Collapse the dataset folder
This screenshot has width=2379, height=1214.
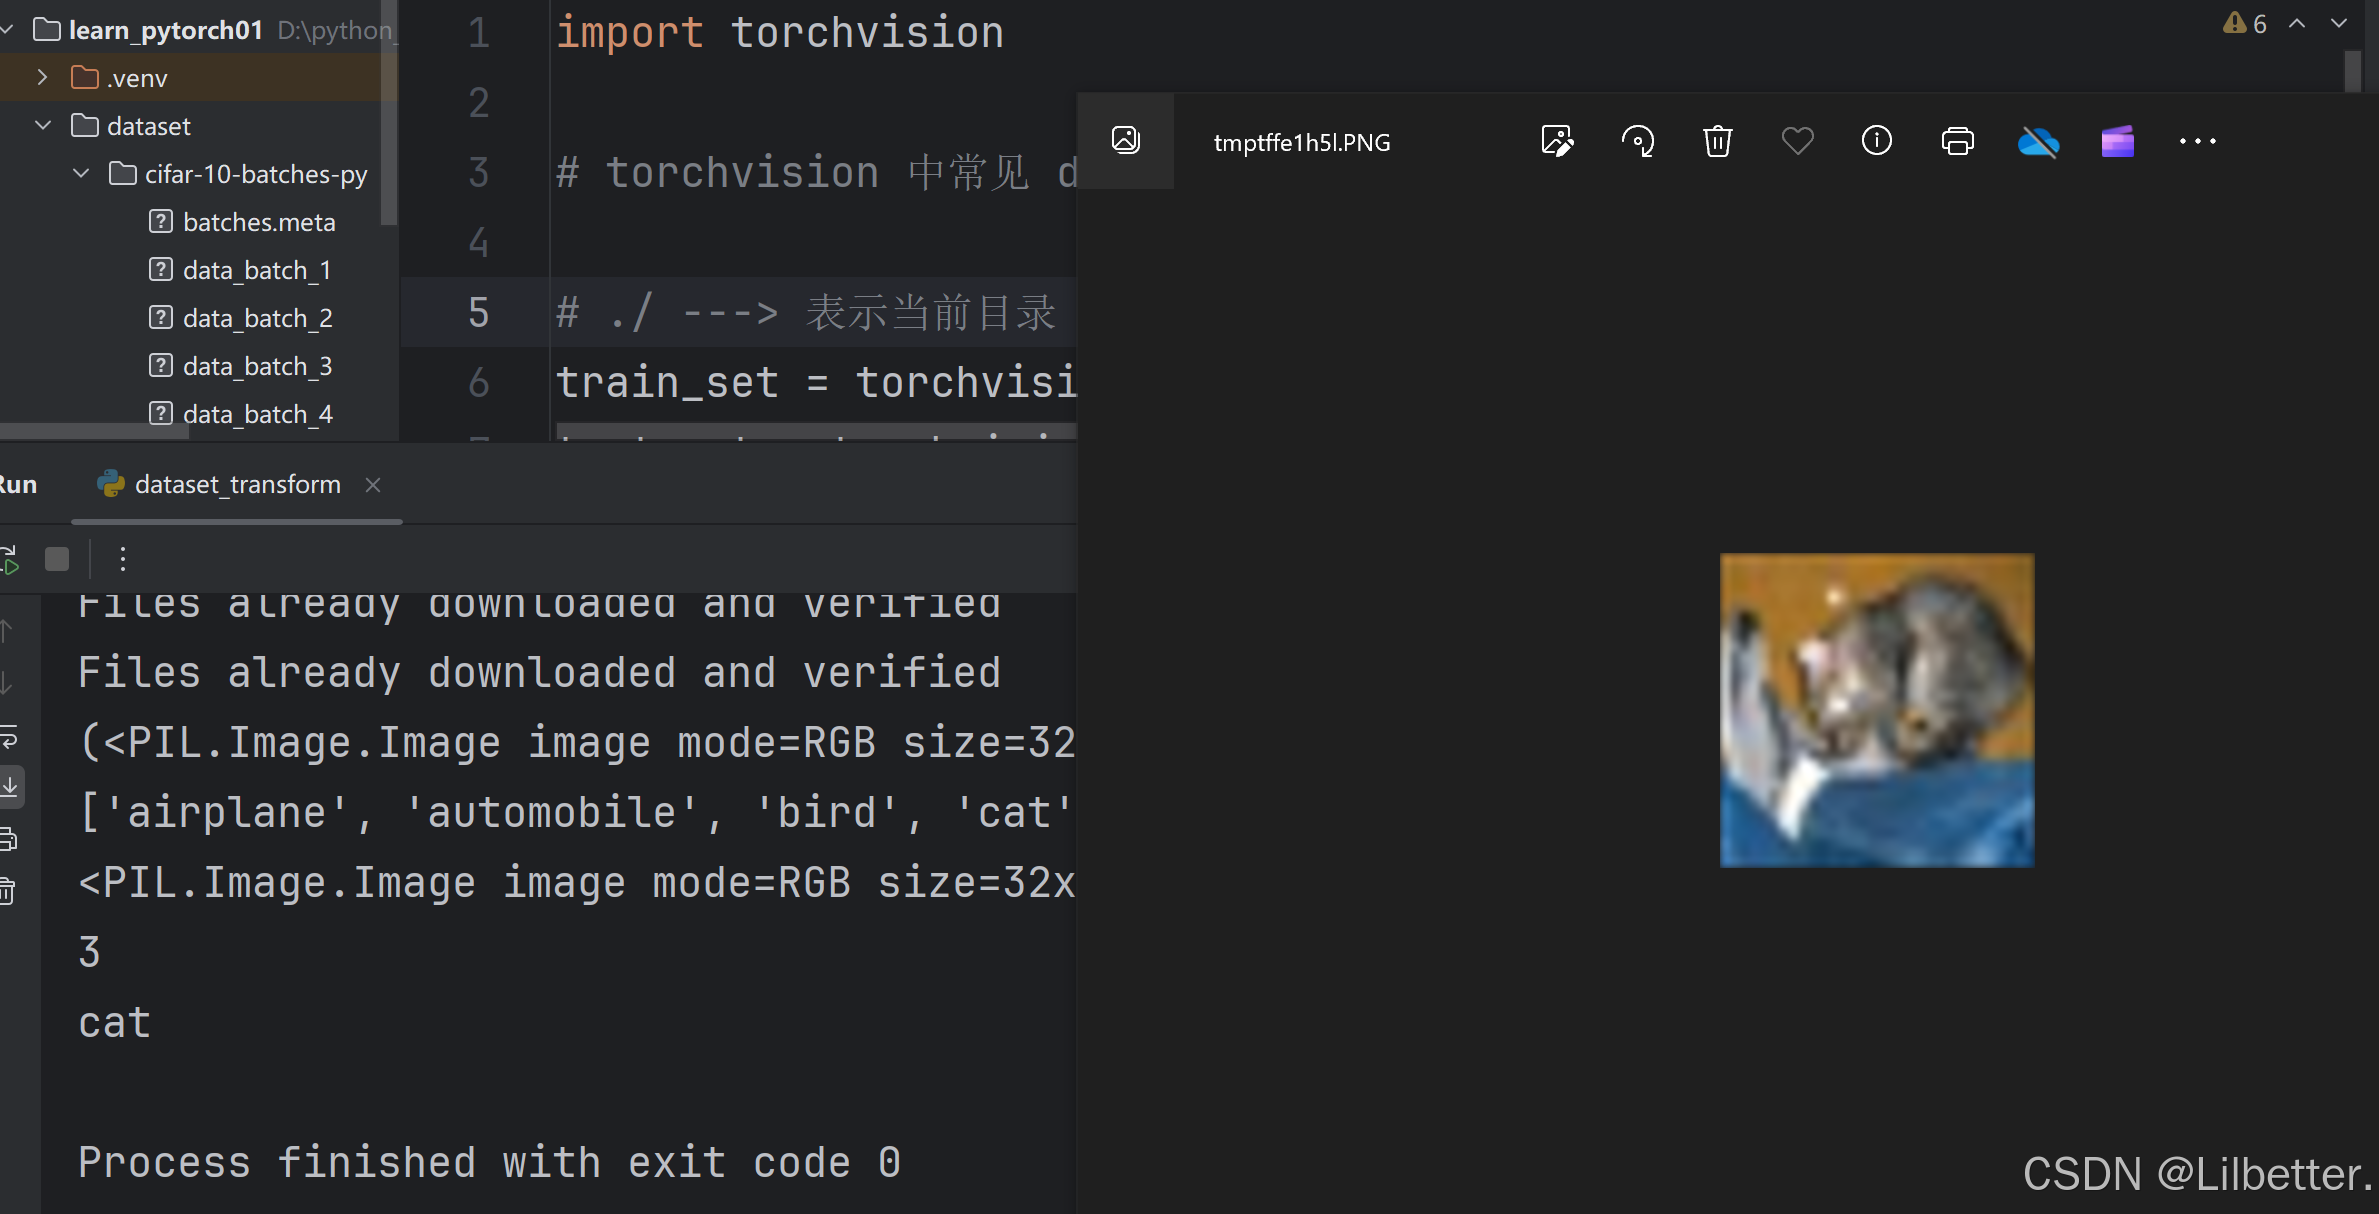43,125
